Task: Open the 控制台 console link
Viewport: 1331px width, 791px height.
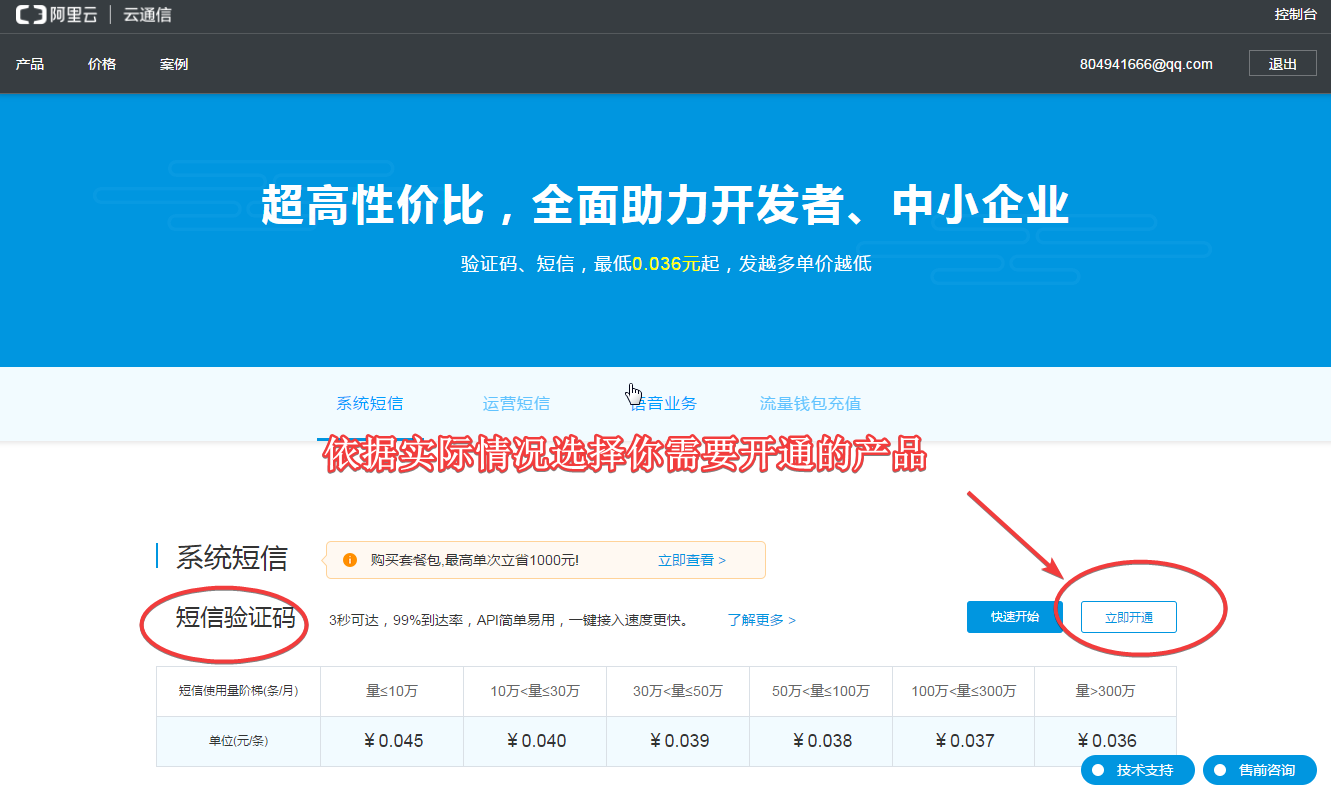Action: pos(1295,15)
